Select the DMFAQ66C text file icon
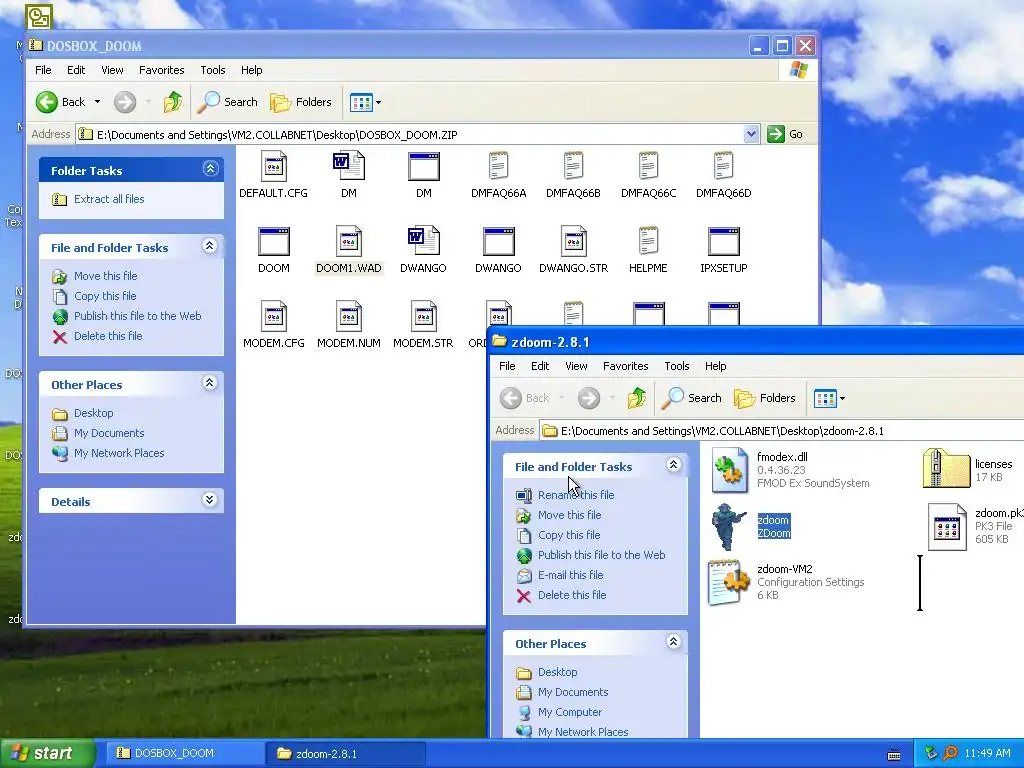The height and width of the screenshot is (768, 1024). (x=648, y=166)
